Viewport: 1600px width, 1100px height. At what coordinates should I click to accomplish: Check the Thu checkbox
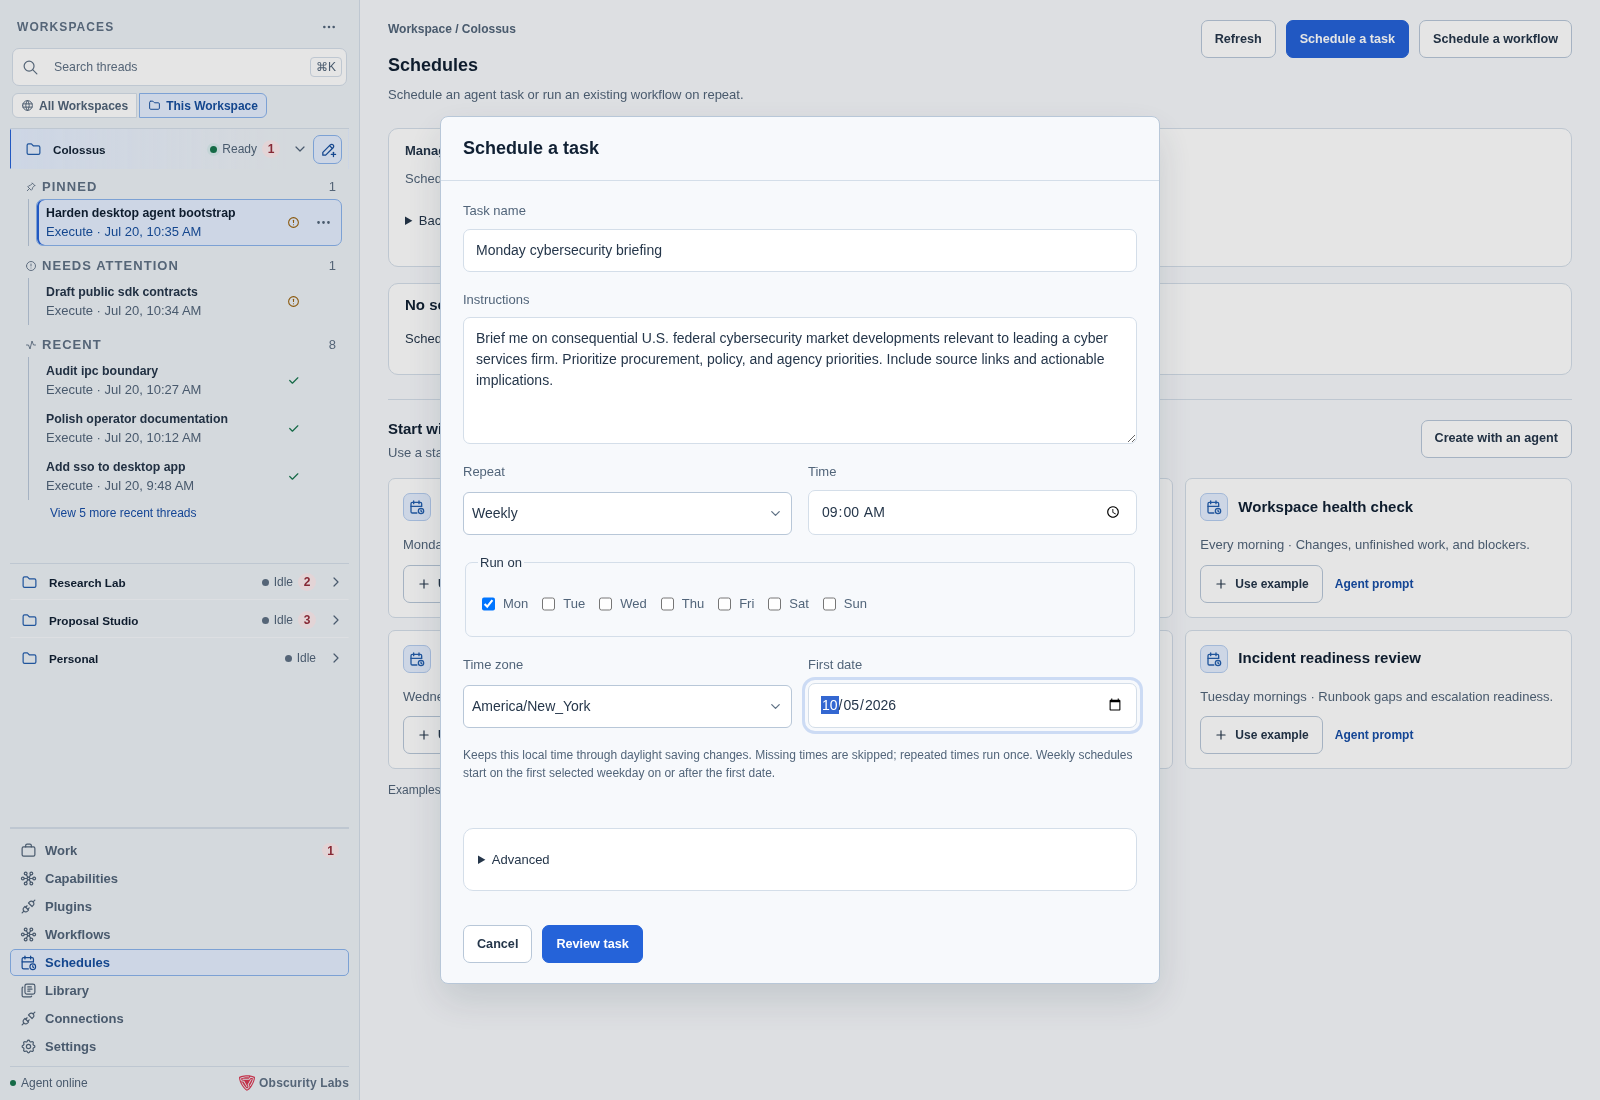(667, 604)
